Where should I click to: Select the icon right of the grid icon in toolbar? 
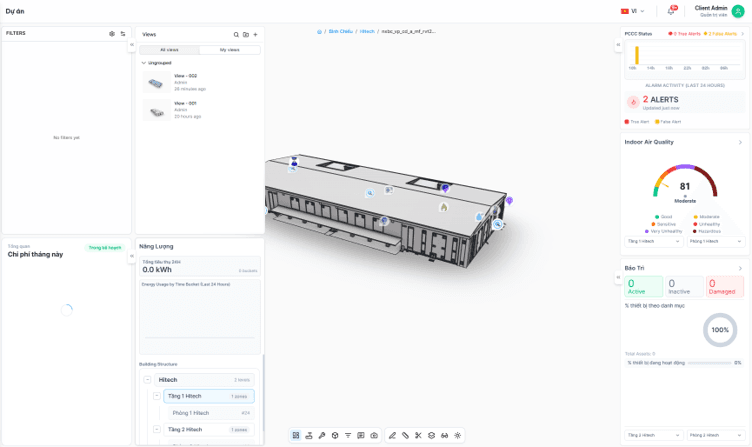coord(309,435)
